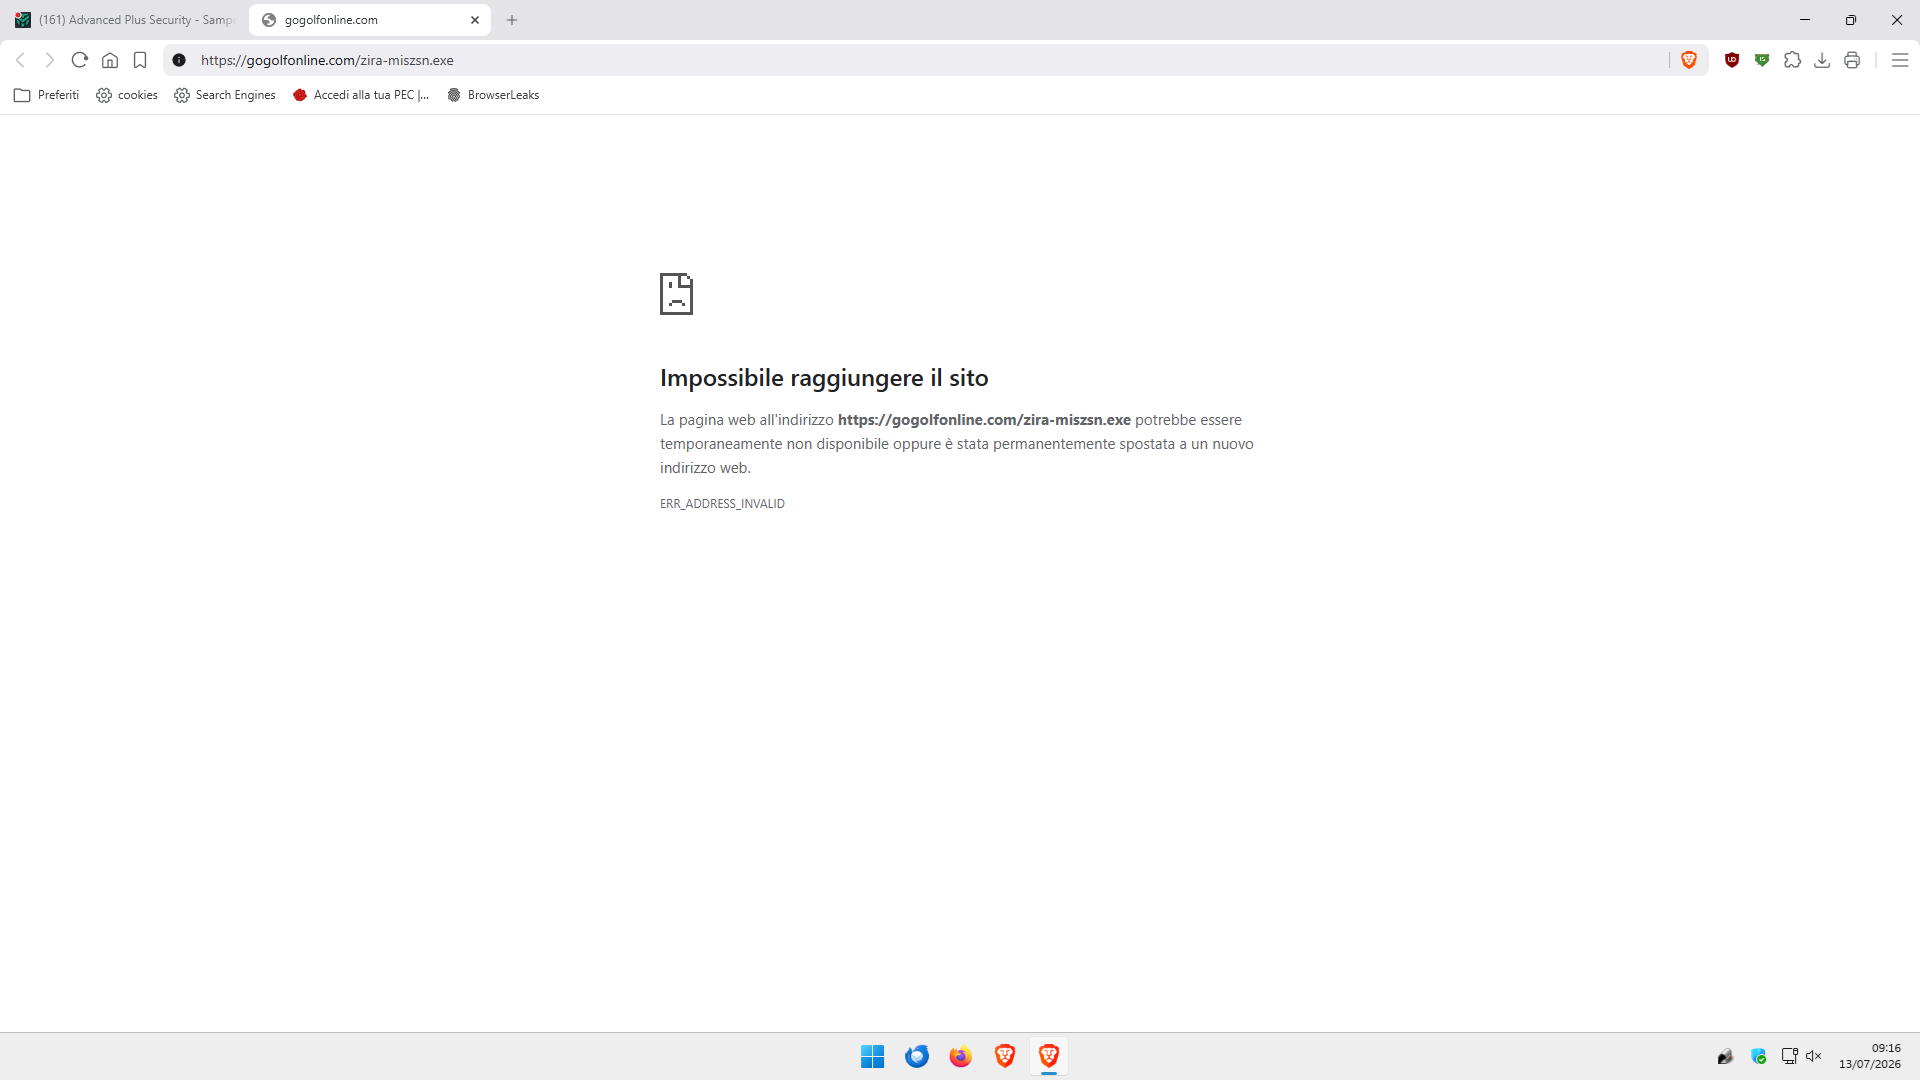The width and height of the screenshot is (1920, 1080).
Task: Select the active Brave window taskbar icon
Action: [x=1049, y=1056]
